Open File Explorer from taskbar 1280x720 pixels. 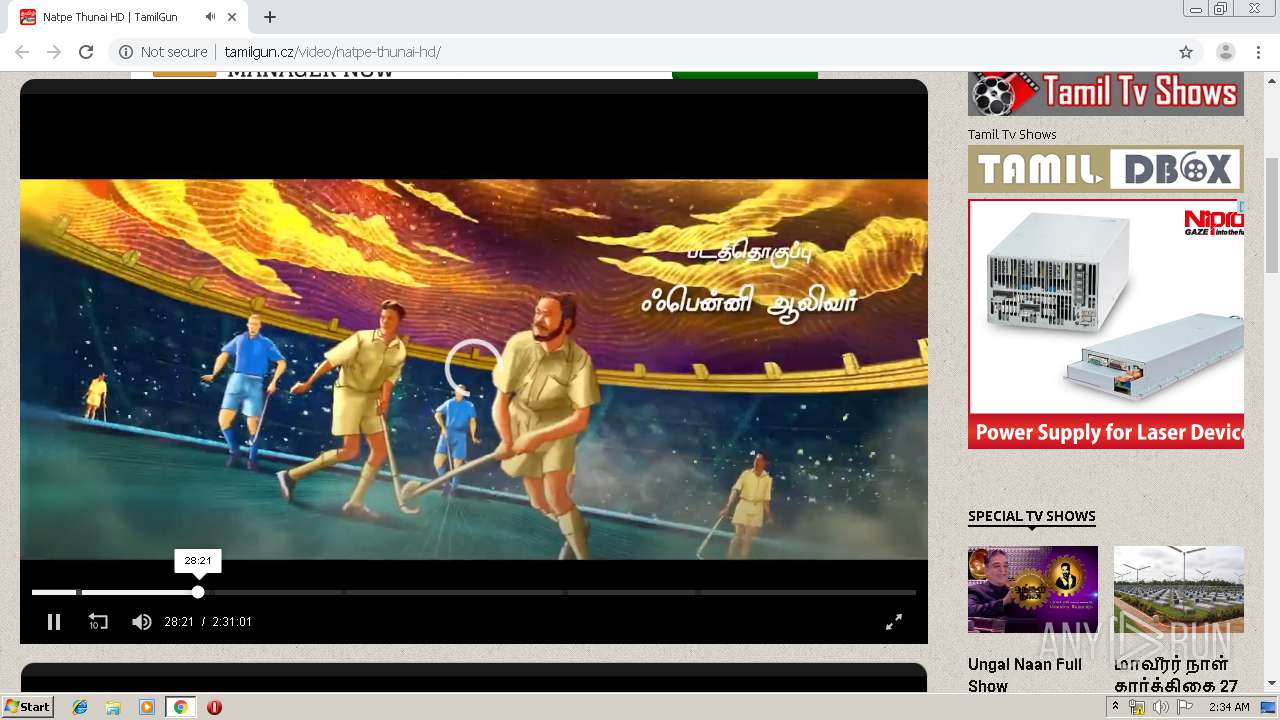113,707
